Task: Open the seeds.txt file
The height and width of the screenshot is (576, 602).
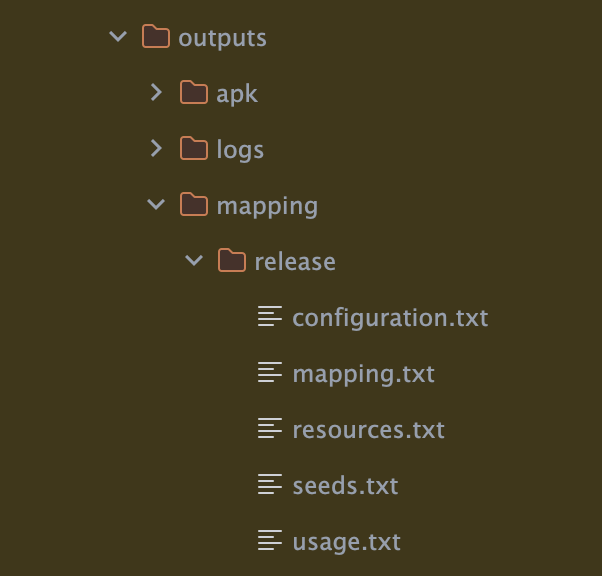Action: tap(345, 486)
